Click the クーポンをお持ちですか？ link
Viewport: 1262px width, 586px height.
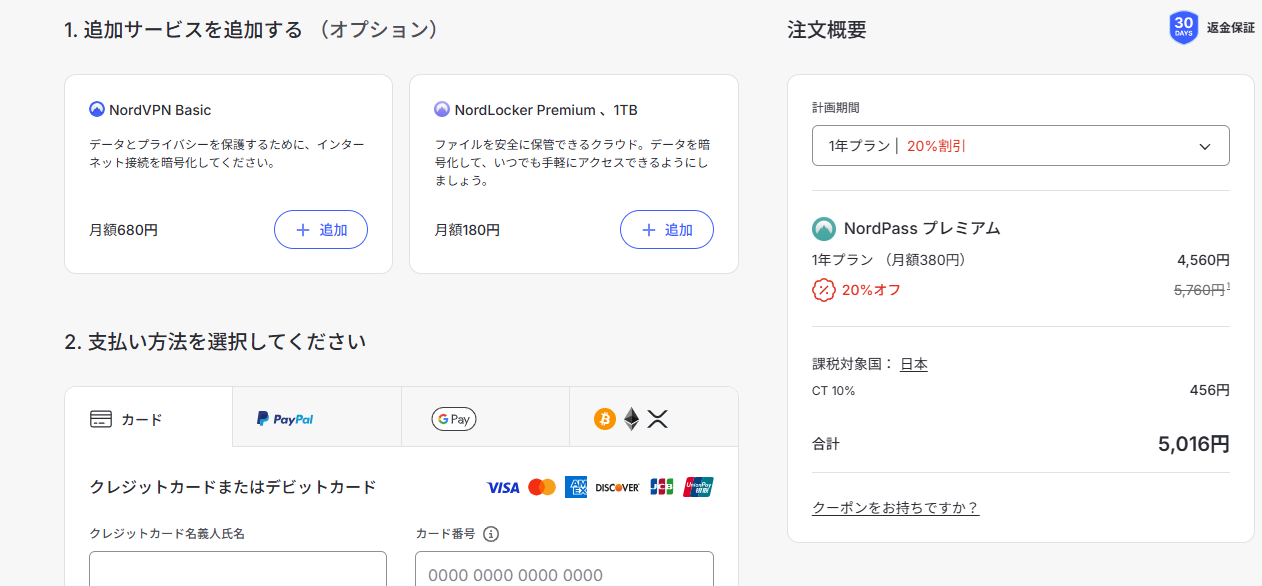(x=896, y=508)
